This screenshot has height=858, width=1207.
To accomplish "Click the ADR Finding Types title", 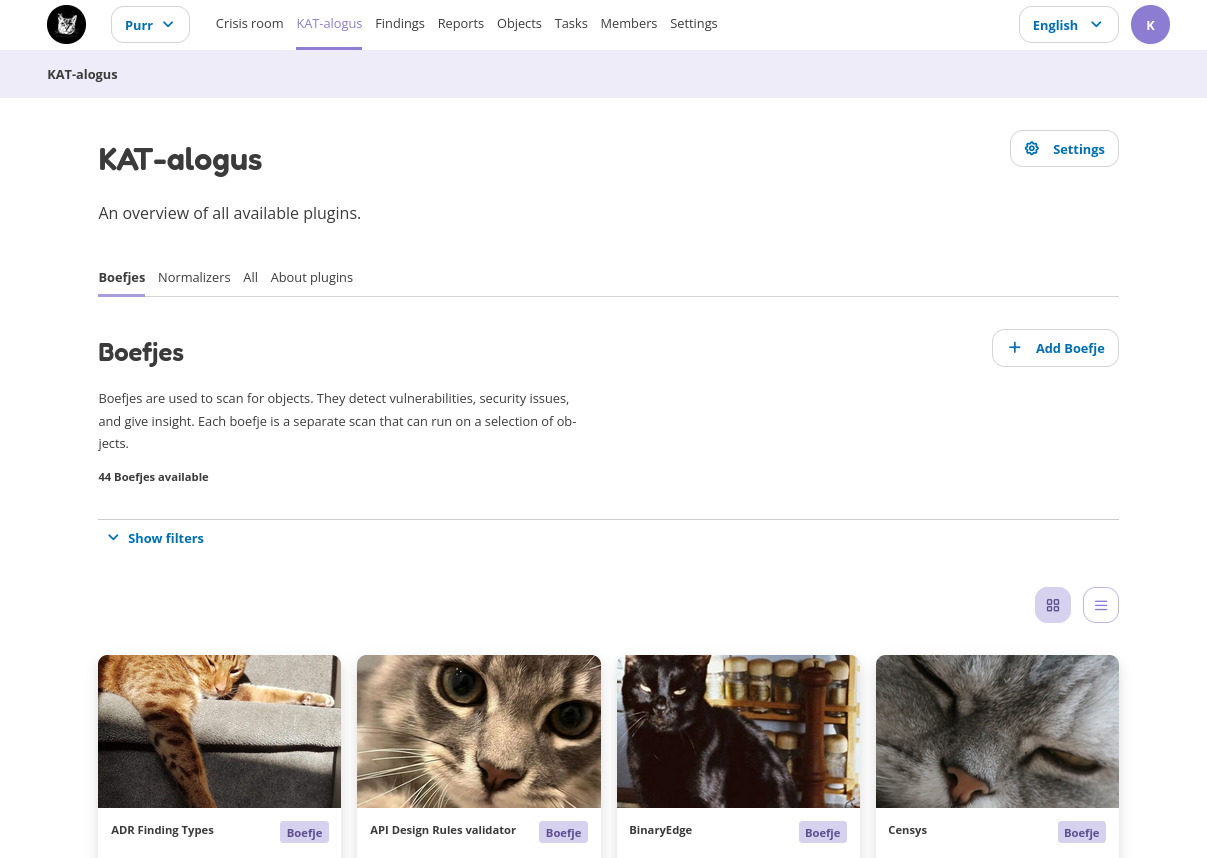I will click(x=162, y=830).
